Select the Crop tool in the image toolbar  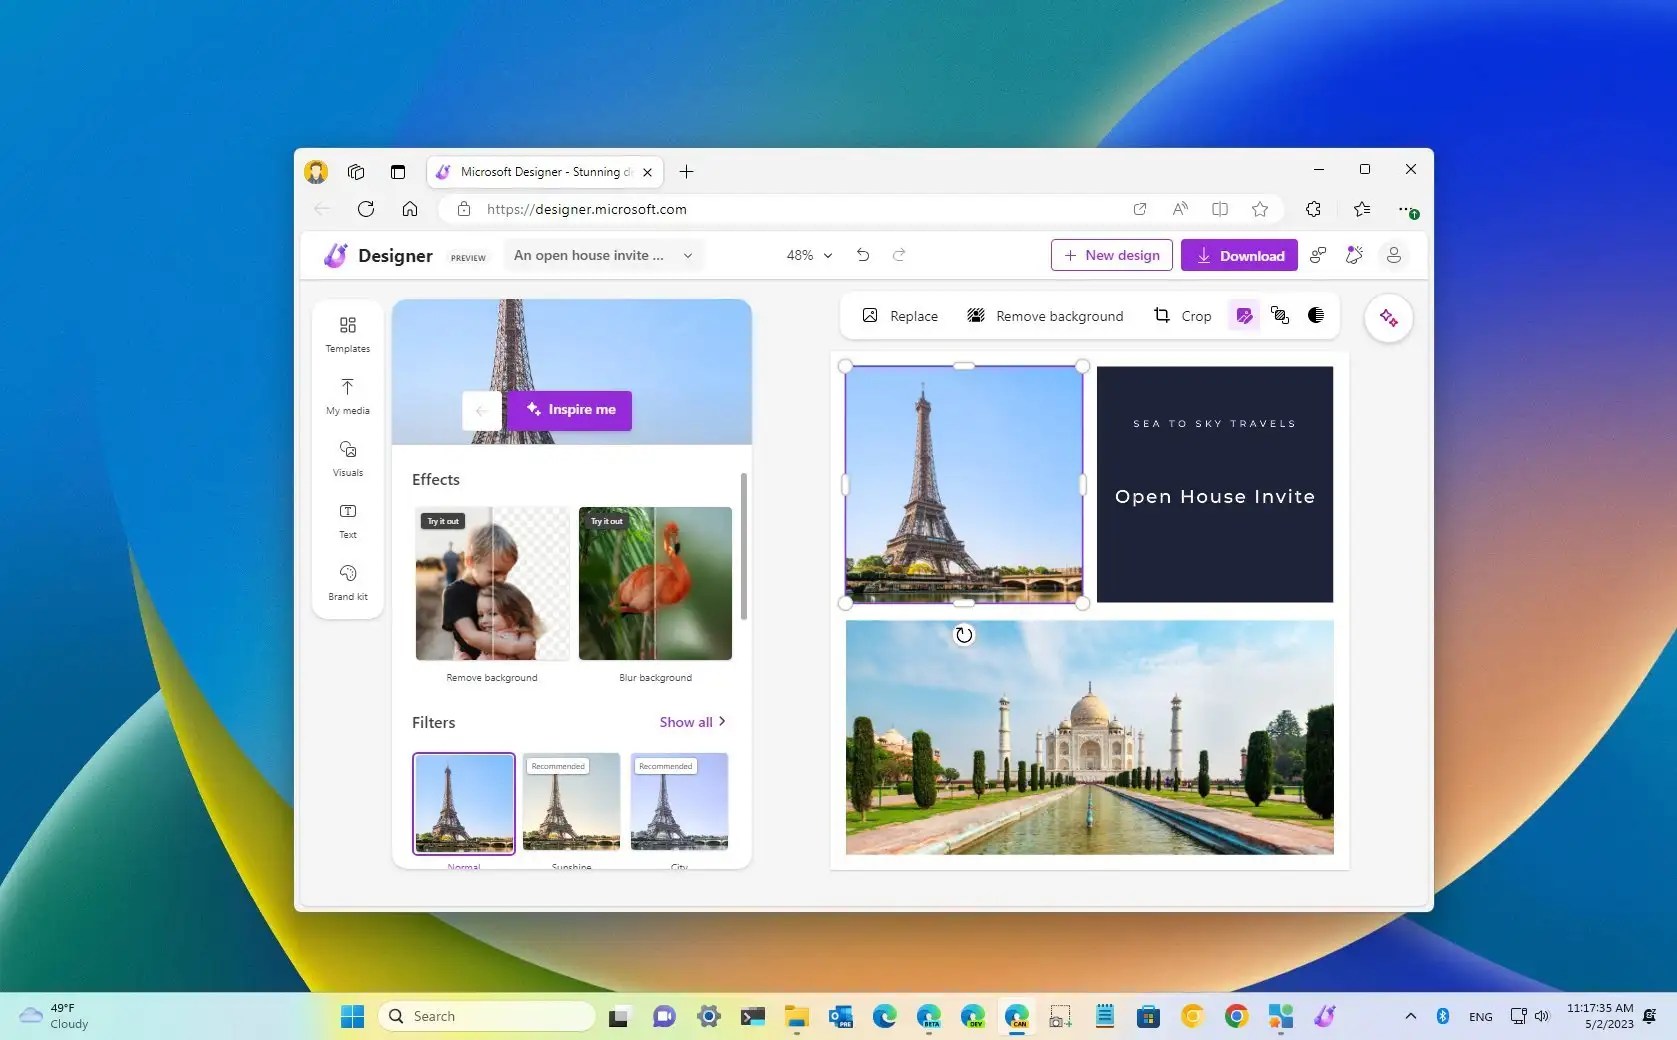(x=1182, y=316)
